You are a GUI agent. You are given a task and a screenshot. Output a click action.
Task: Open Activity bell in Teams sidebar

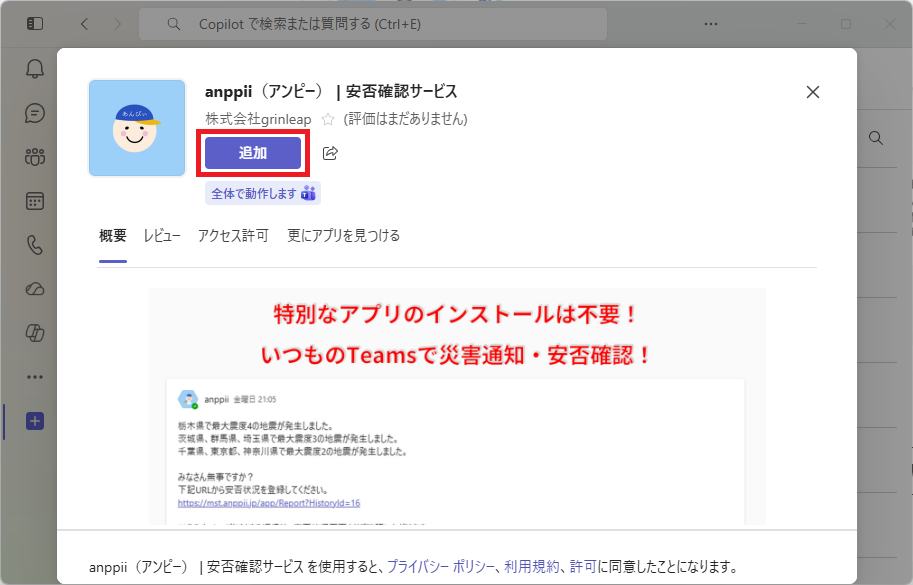[35, 69]
